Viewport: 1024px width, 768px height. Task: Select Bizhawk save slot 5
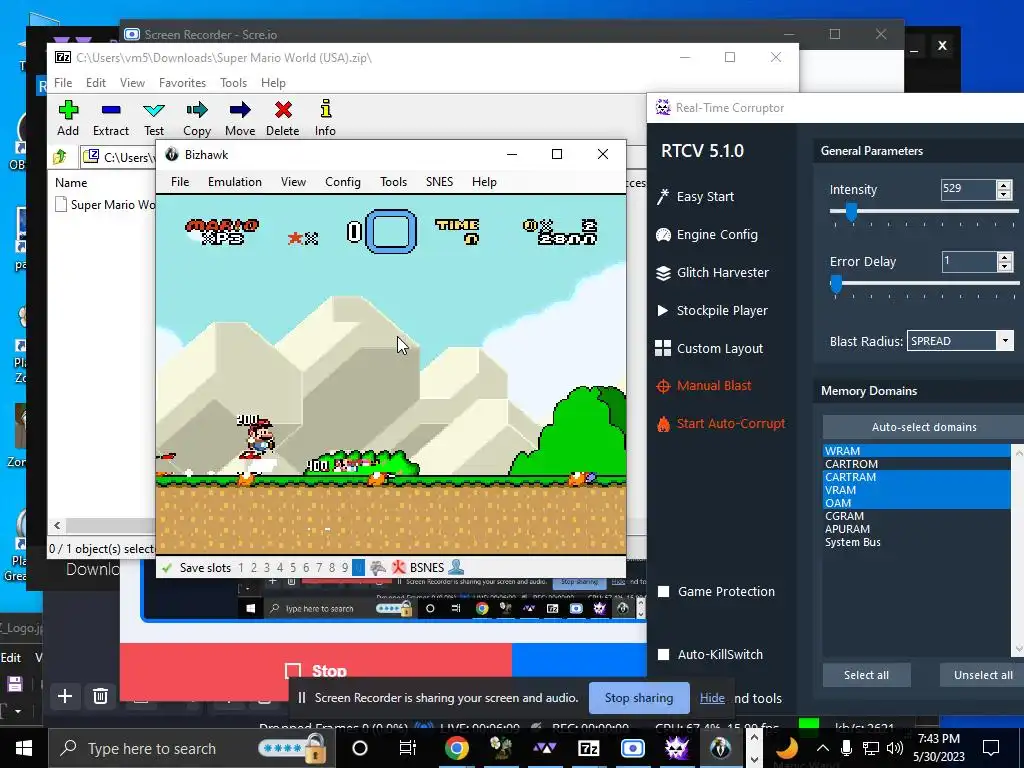[x=293, y=568]
